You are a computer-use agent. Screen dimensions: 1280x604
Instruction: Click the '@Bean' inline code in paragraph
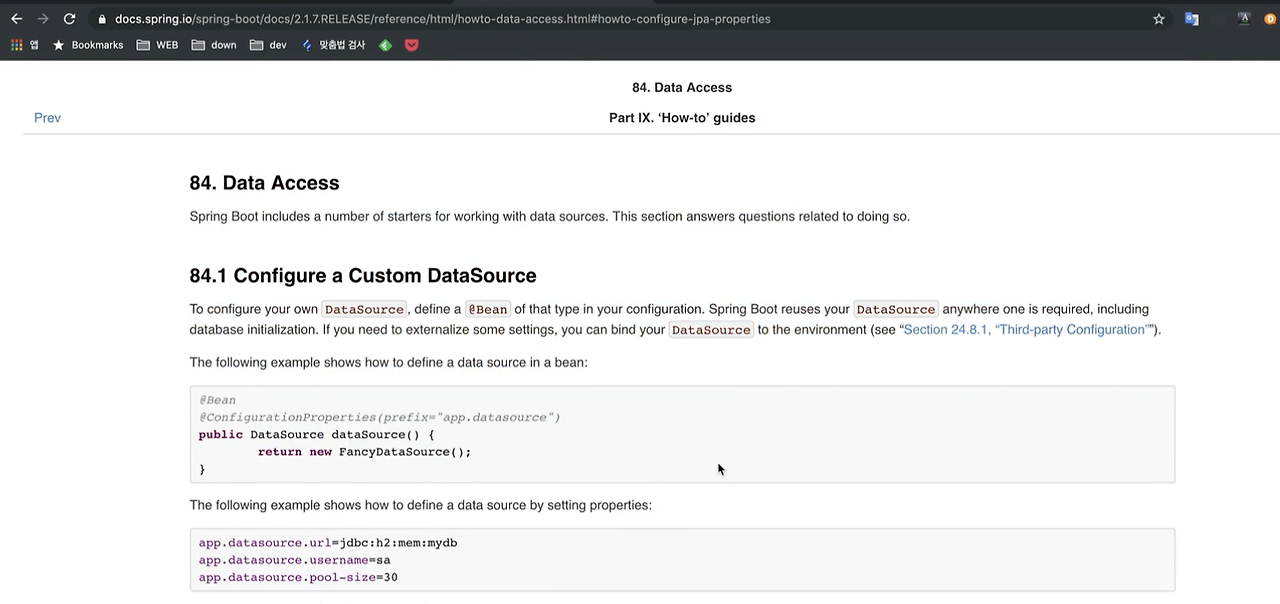pyautogui.click(x=488, y=310)
